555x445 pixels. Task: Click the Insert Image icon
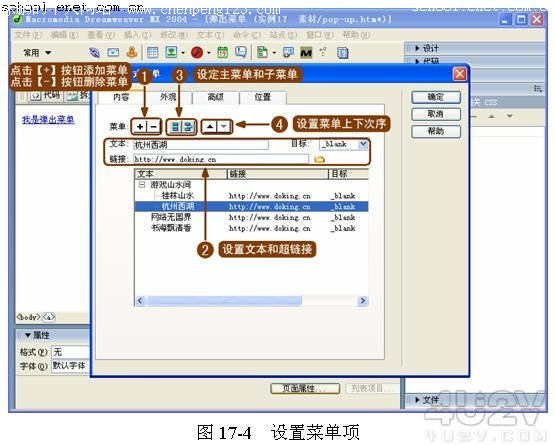point(171,52)
